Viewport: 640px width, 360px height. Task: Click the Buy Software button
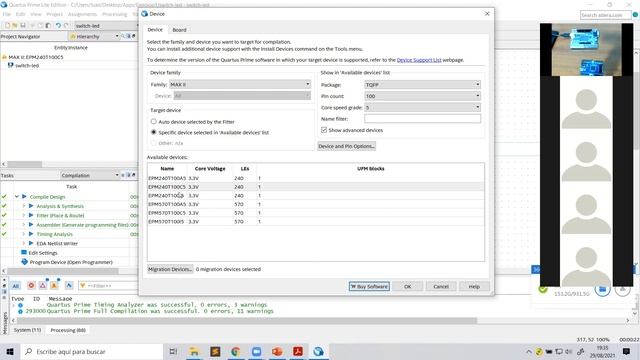[x=369, y=287]
